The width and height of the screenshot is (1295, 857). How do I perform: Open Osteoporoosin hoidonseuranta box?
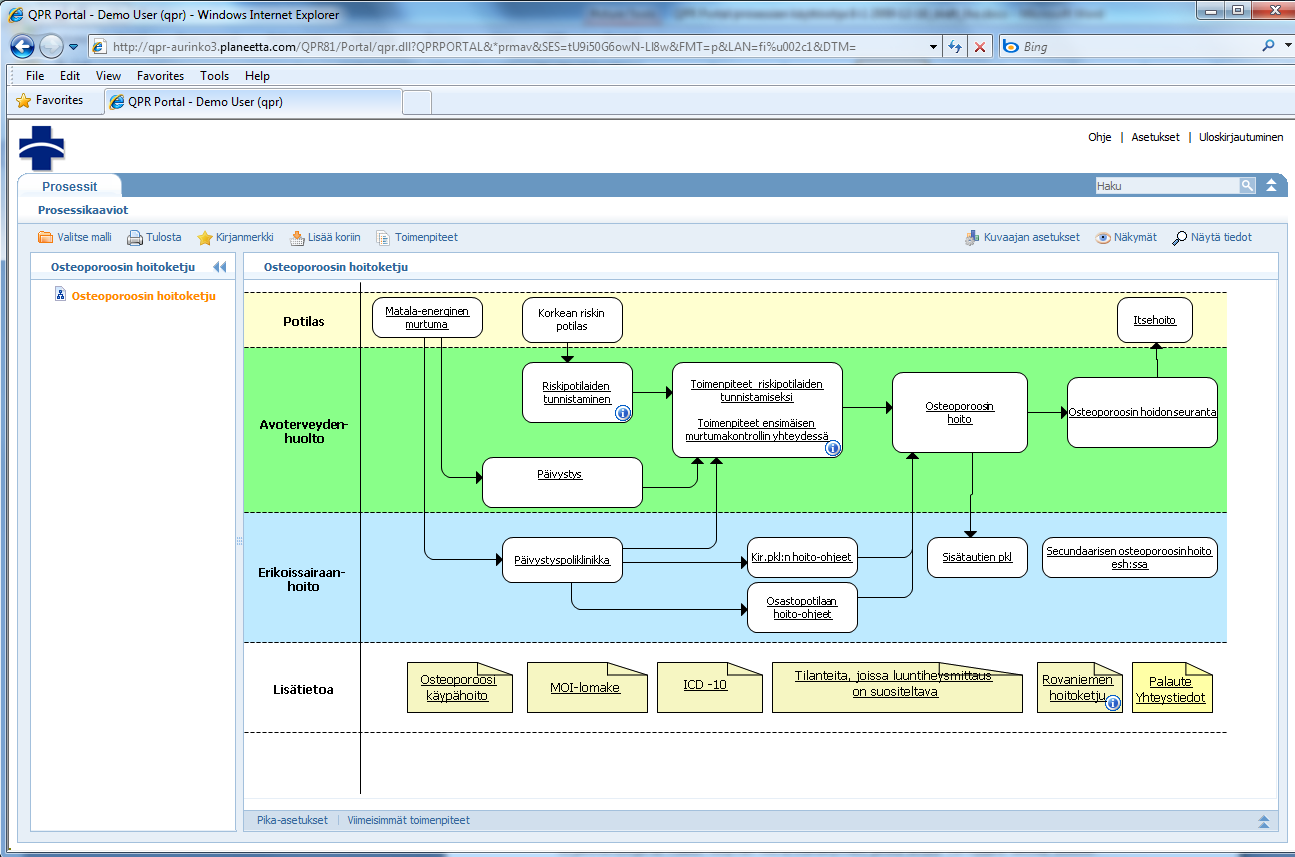point(1142,412)
